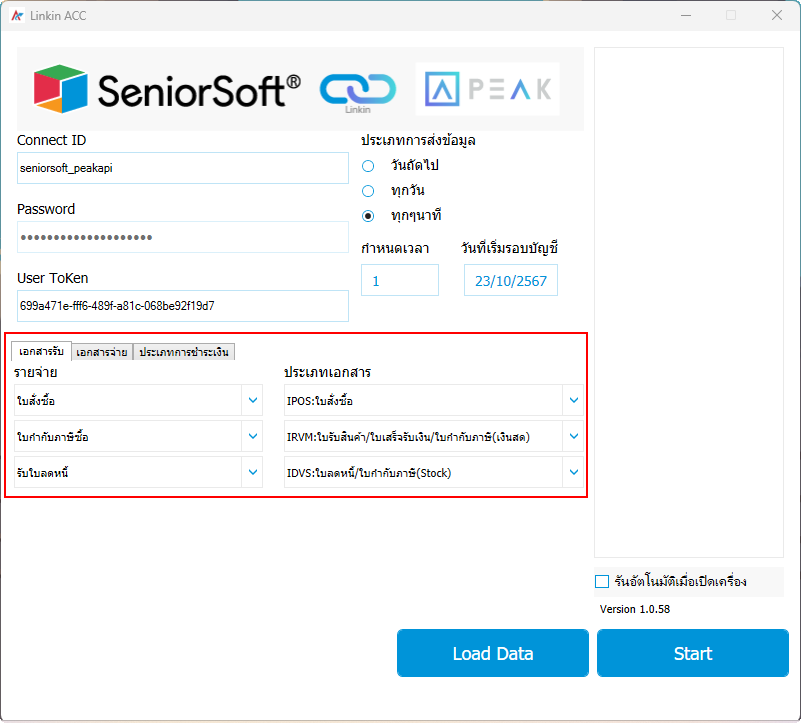Click the Password input field
The width and height of the screenshot is (801, 723).
[183, 237]
